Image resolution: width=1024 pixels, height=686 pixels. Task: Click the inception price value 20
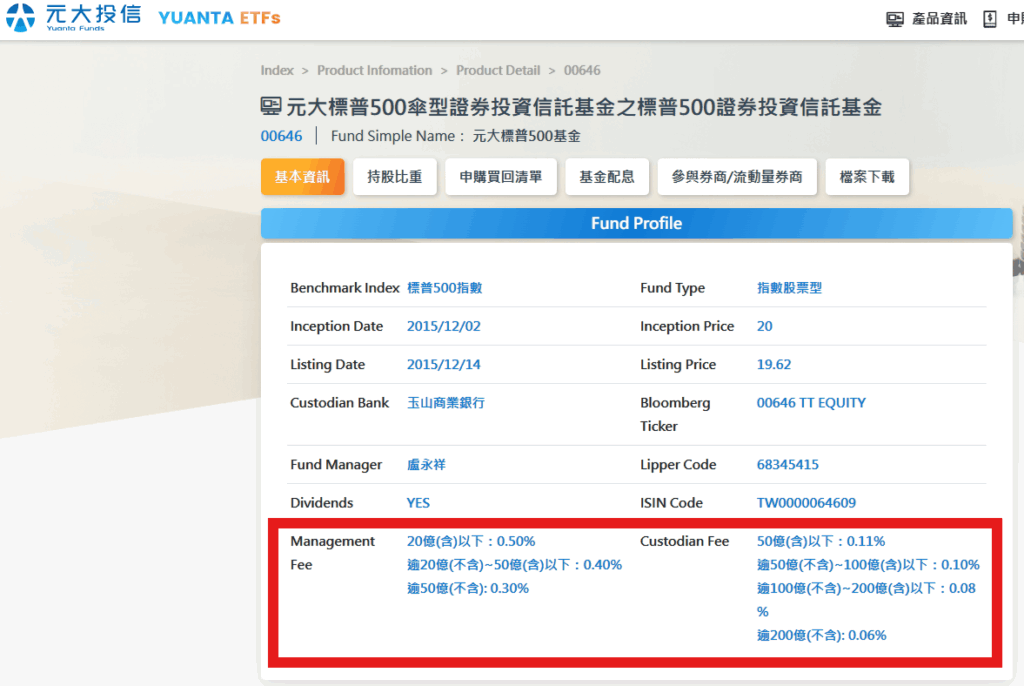tap(764, 326)
